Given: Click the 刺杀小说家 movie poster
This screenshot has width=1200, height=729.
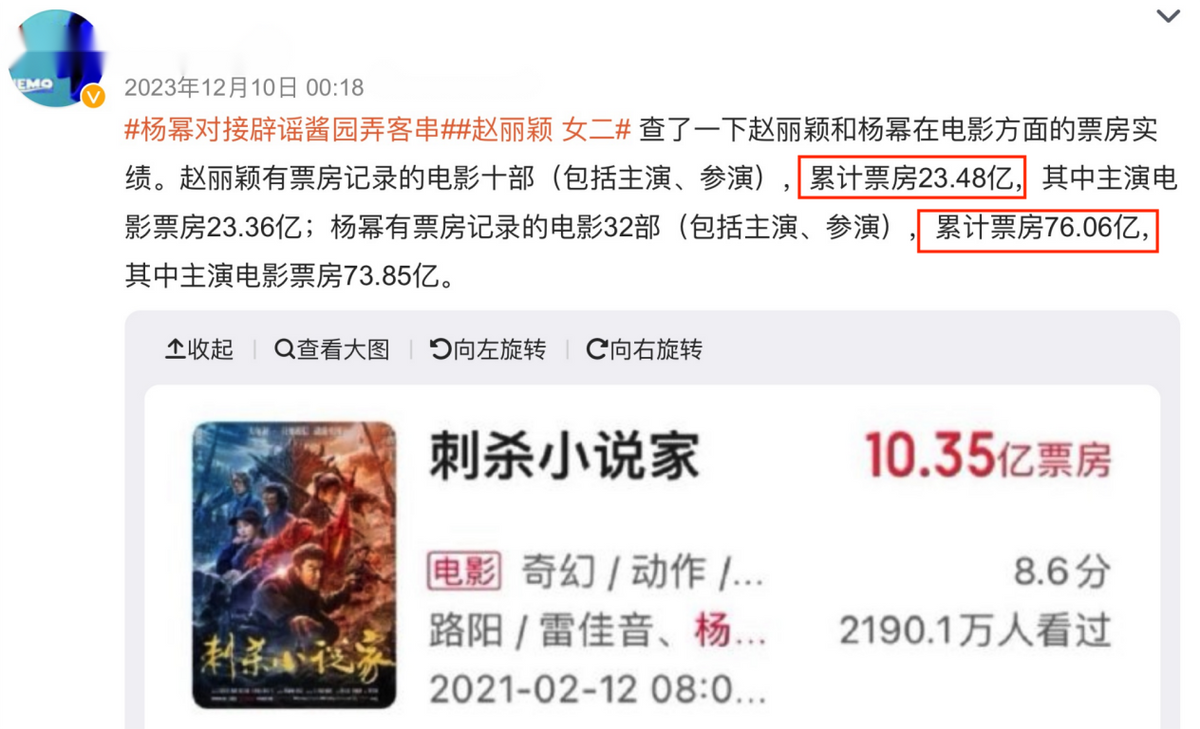Looking at the screenshot, I should 294,565.
